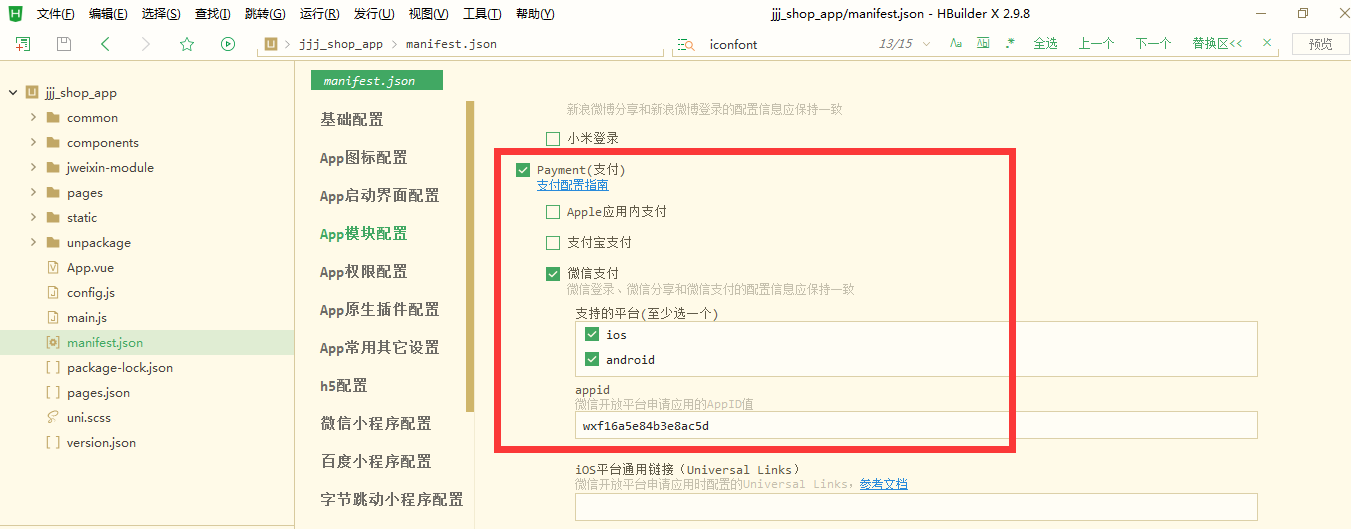Switch to 基础配置 section
1351x529 pixels.
pos(351,119)
